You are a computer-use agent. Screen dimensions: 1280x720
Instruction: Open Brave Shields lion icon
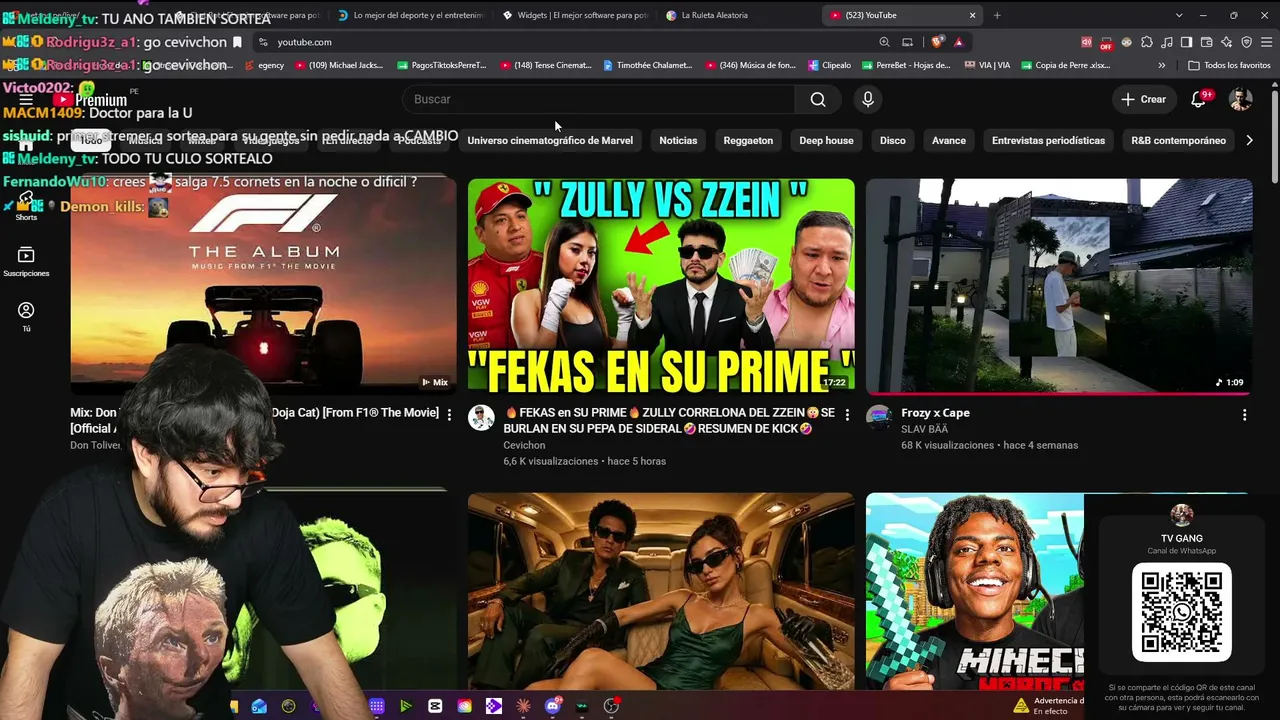coord(937,42)
